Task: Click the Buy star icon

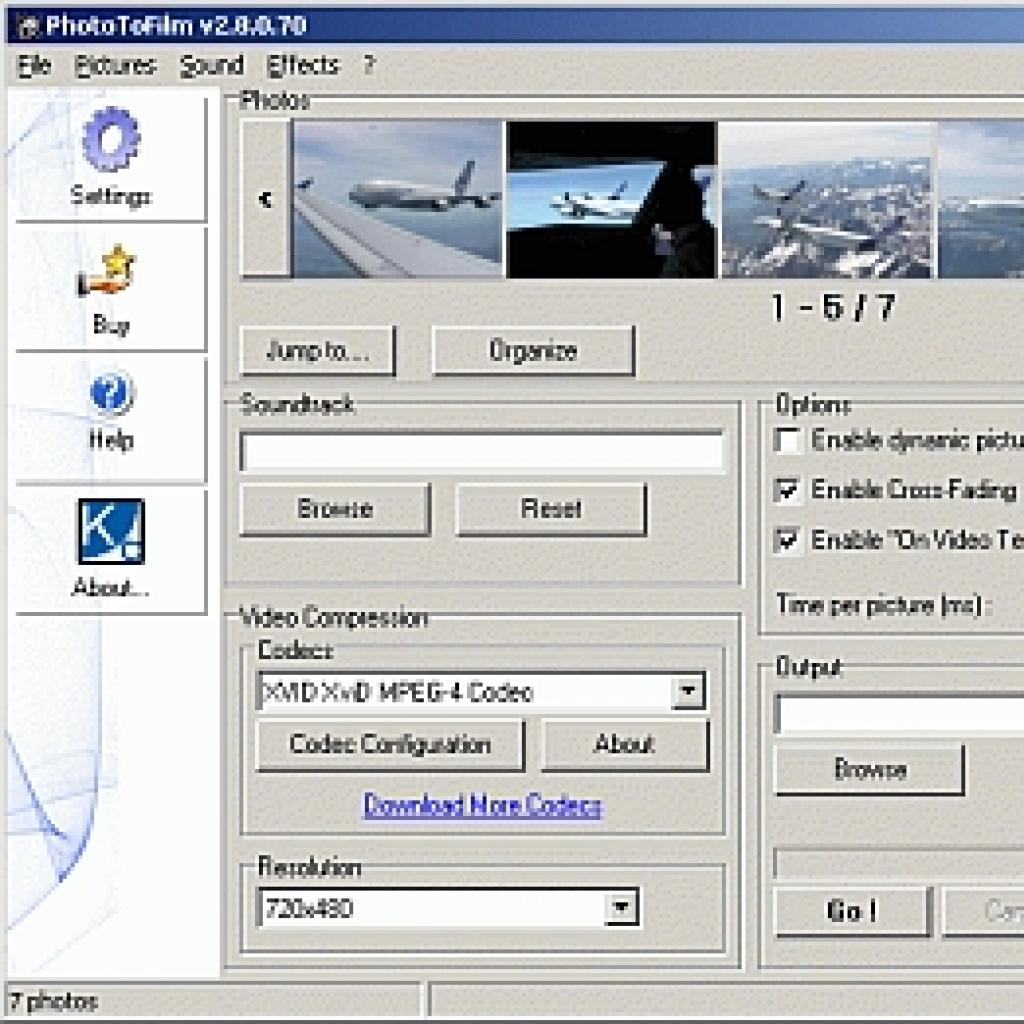Action: [108, 271]
